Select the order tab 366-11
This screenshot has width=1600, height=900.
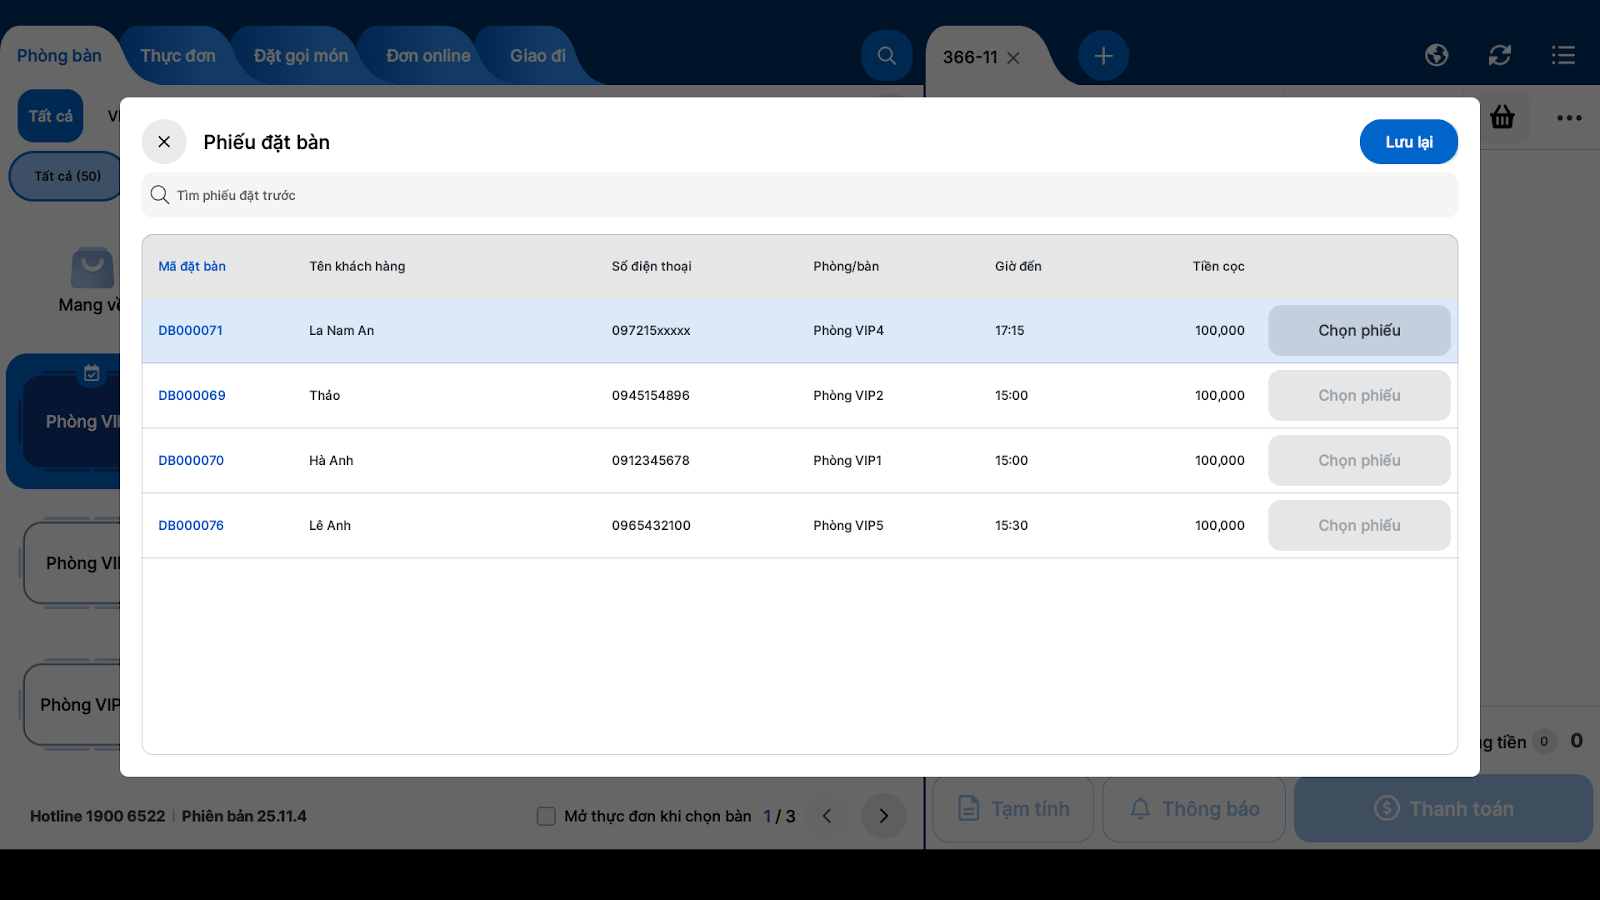(970, 57)
